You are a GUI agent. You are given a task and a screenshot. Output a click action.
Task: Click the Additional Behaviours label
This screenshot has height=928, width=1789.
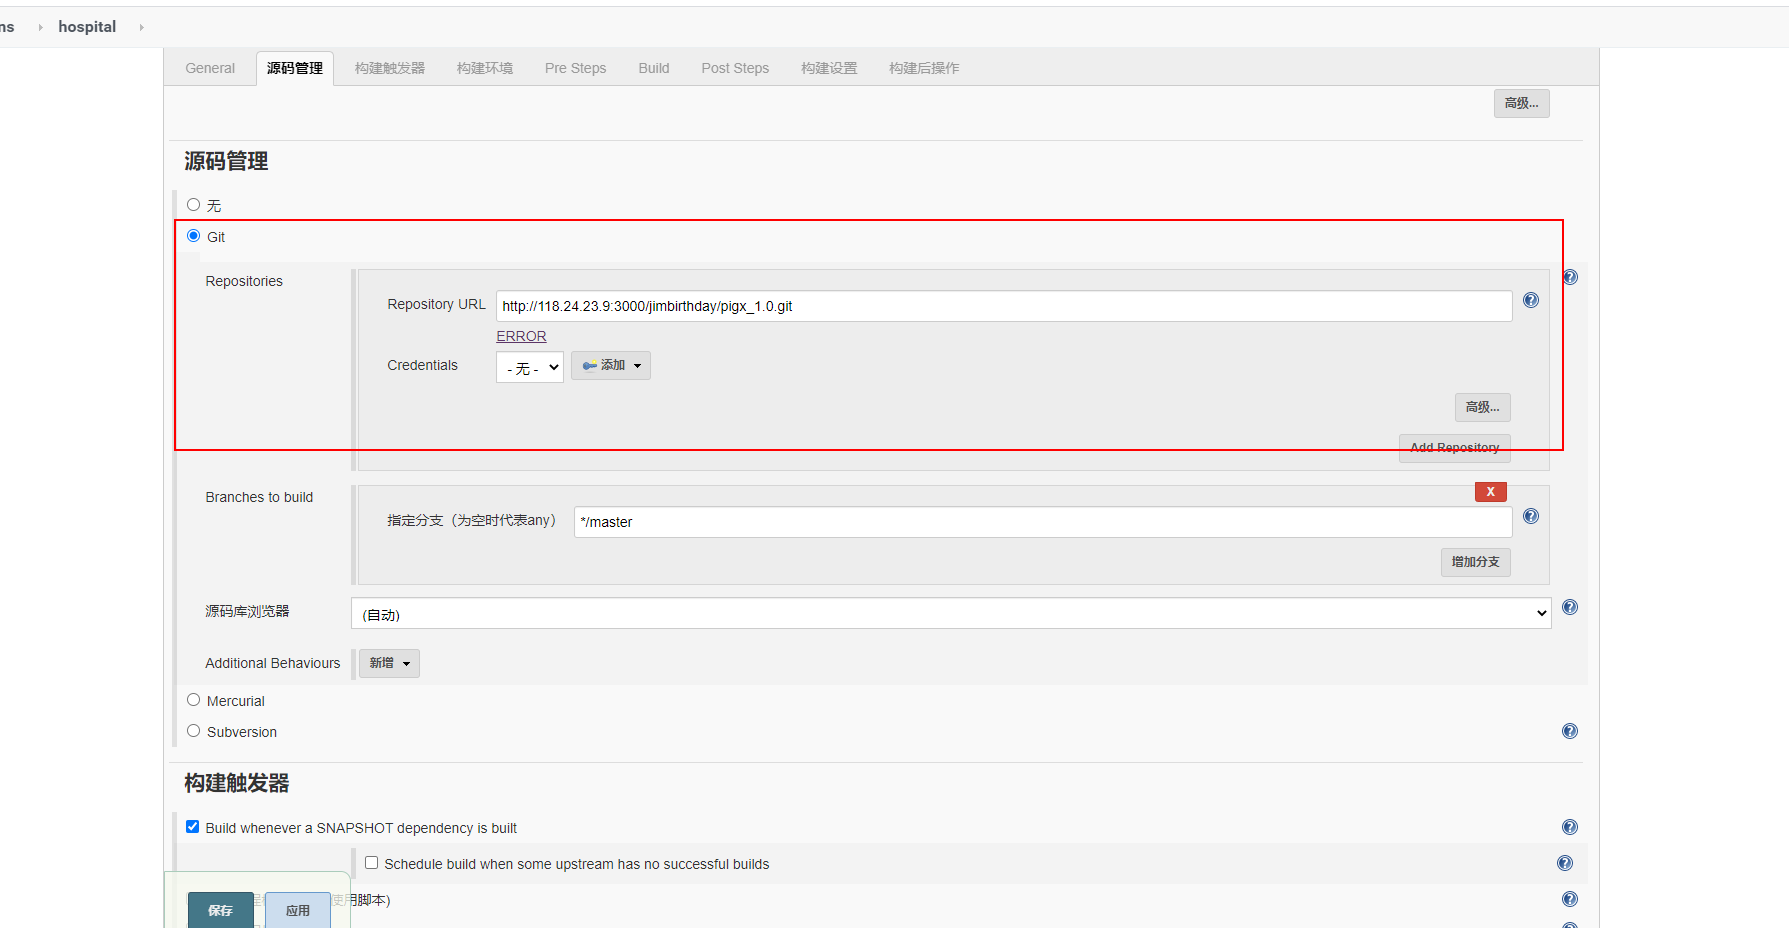click(x=273, y=663)
